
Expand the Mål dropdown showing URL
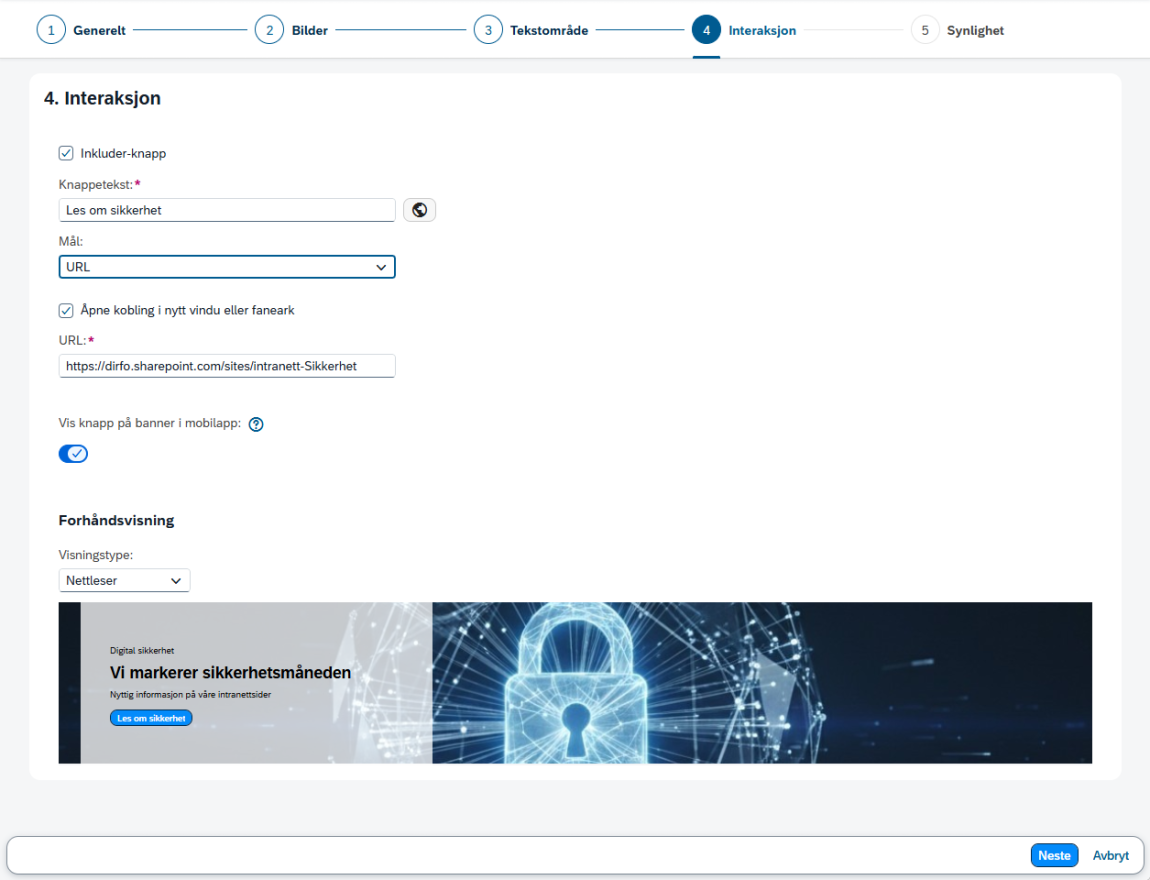227,267
